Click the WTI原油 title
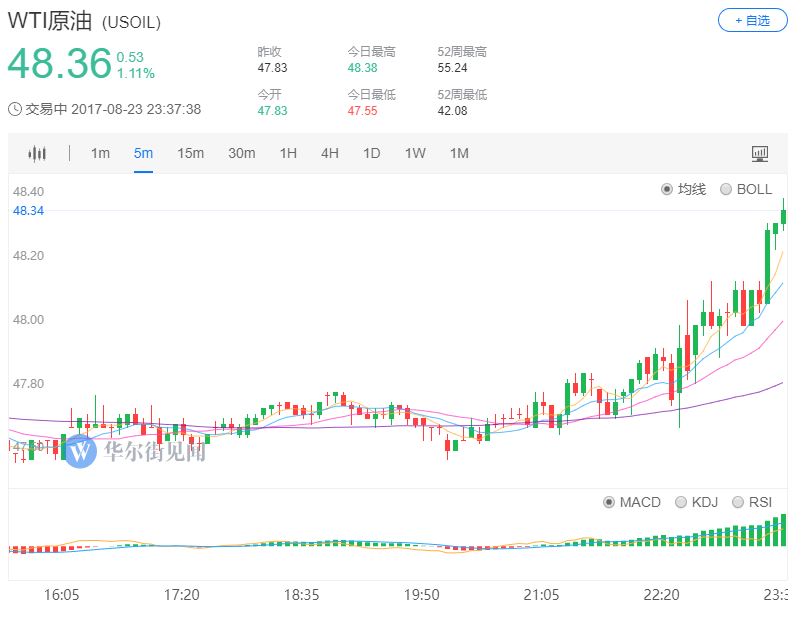This screenshot has height=617, width=801. [50, 21]
